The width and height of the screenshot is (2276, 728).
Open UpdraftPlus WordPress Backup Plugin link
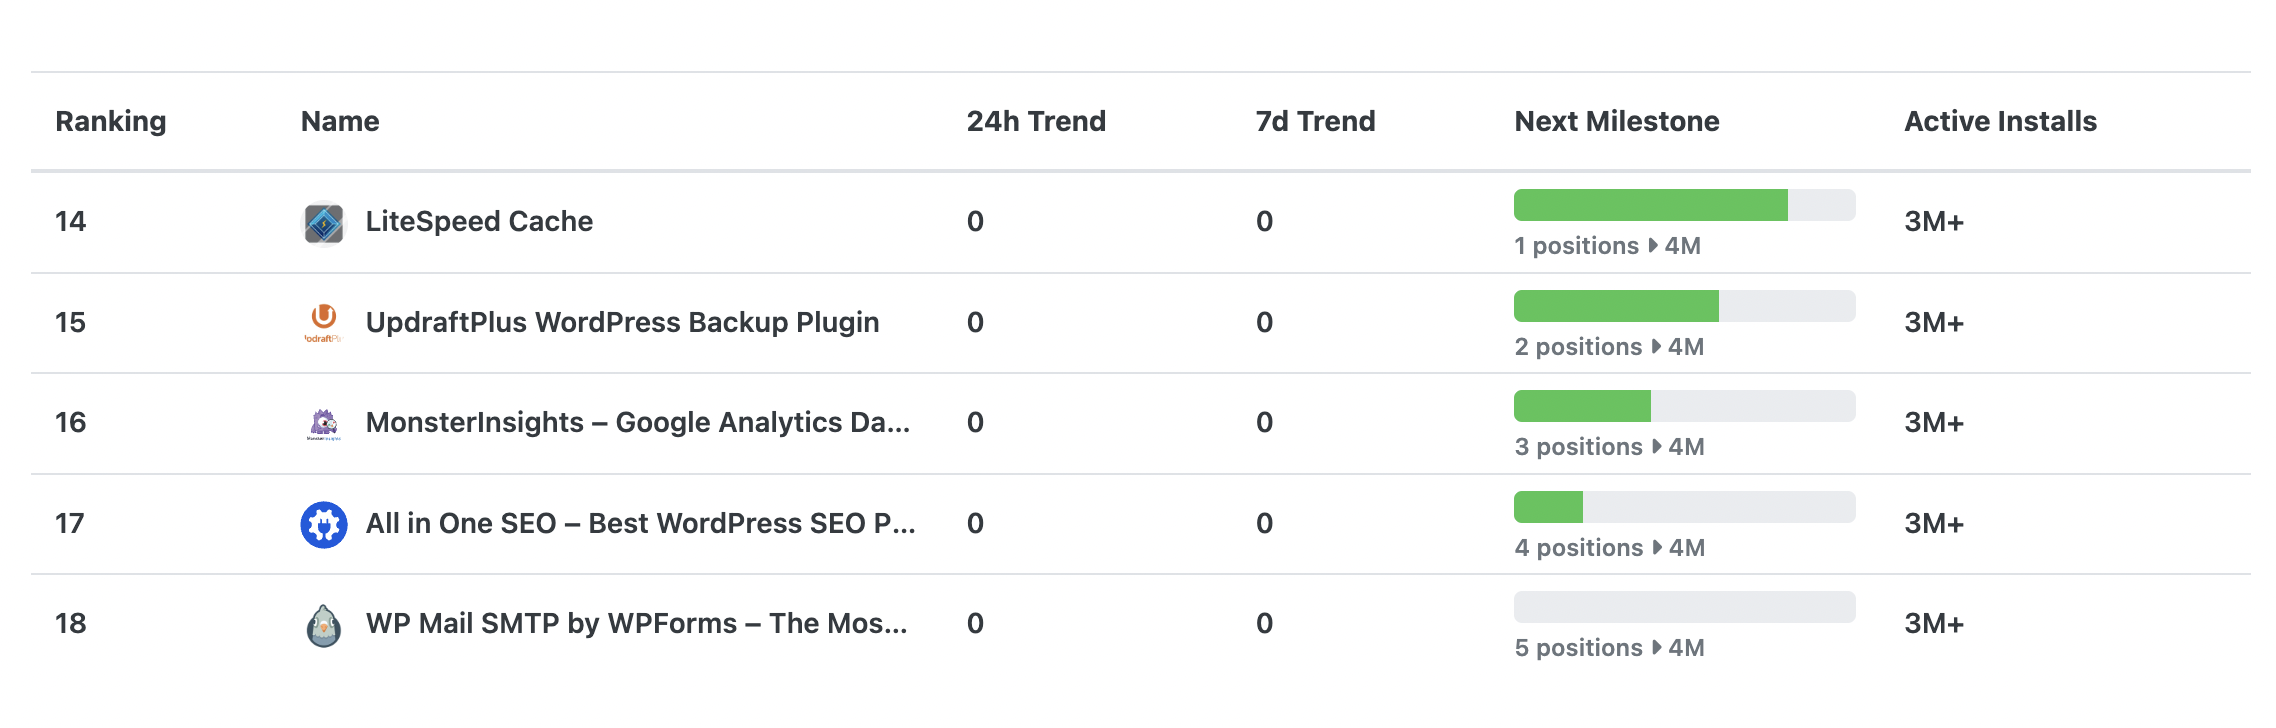tap(622, 322)
